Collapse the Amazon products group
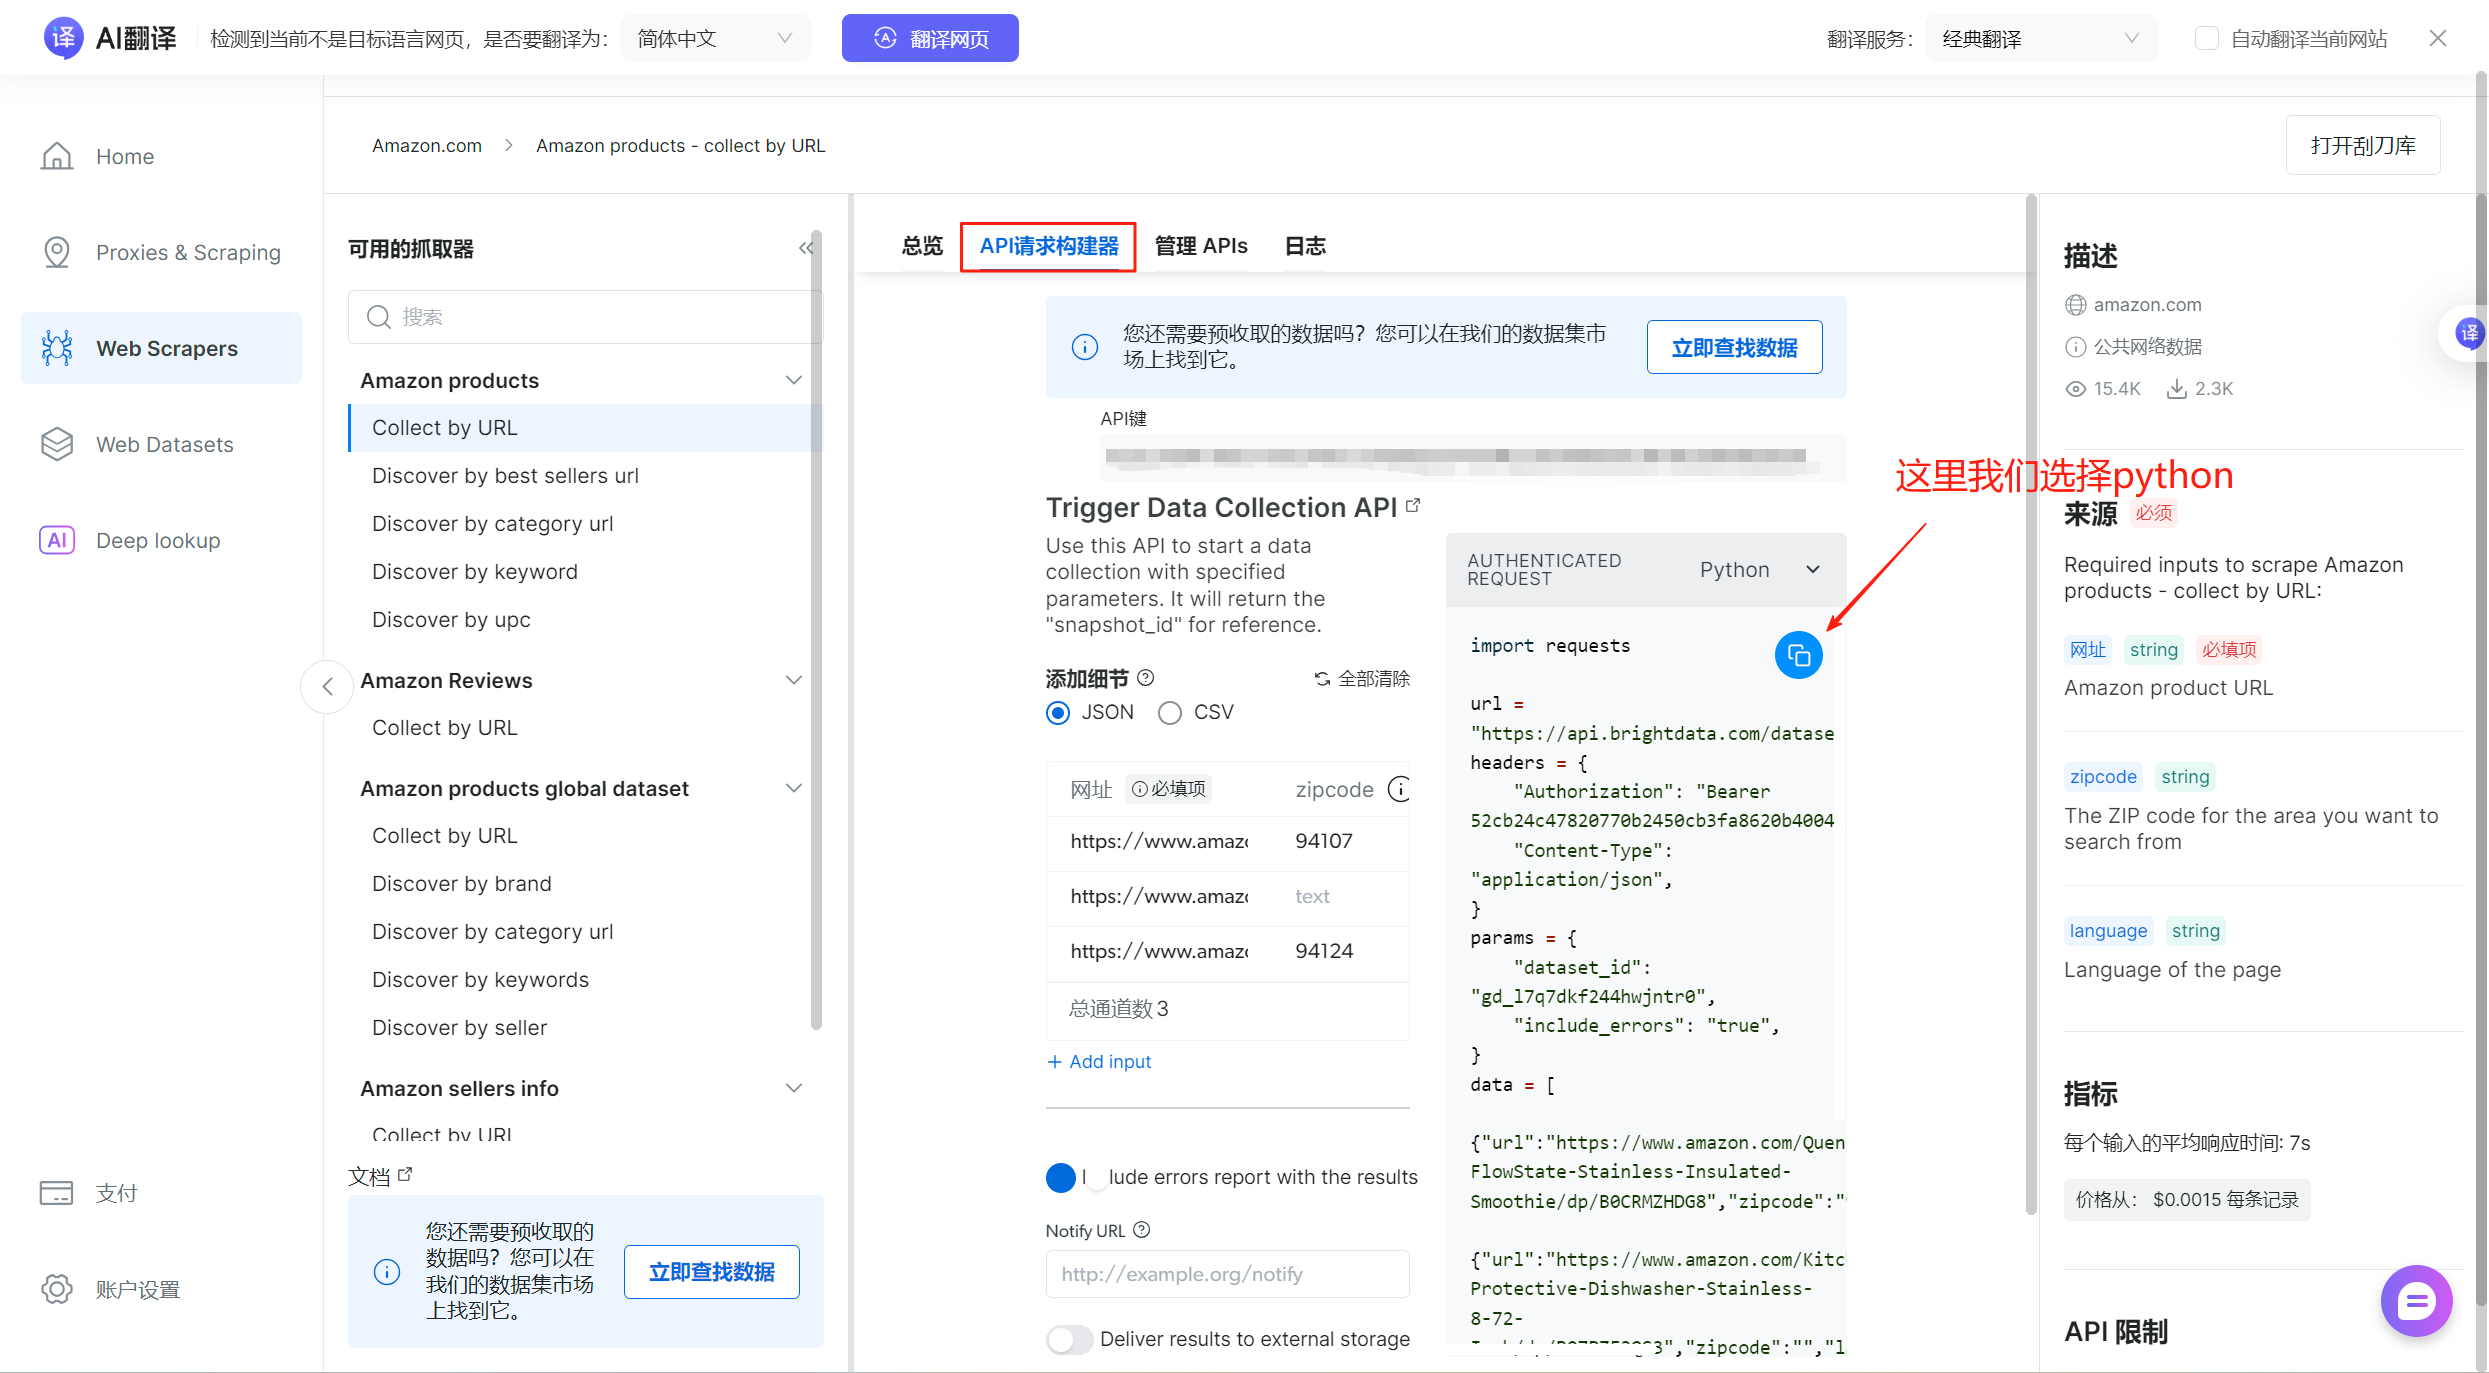 (794, 380)
